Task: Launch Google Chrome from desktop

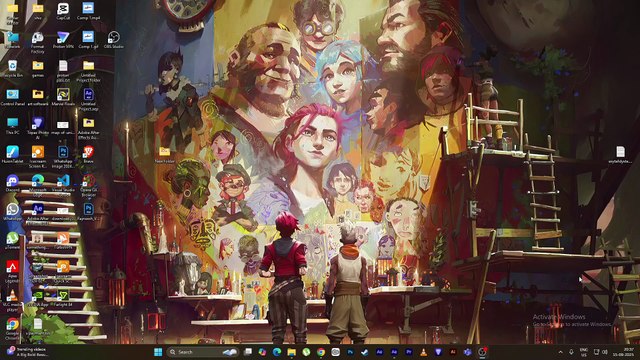Action: [12, 328]
